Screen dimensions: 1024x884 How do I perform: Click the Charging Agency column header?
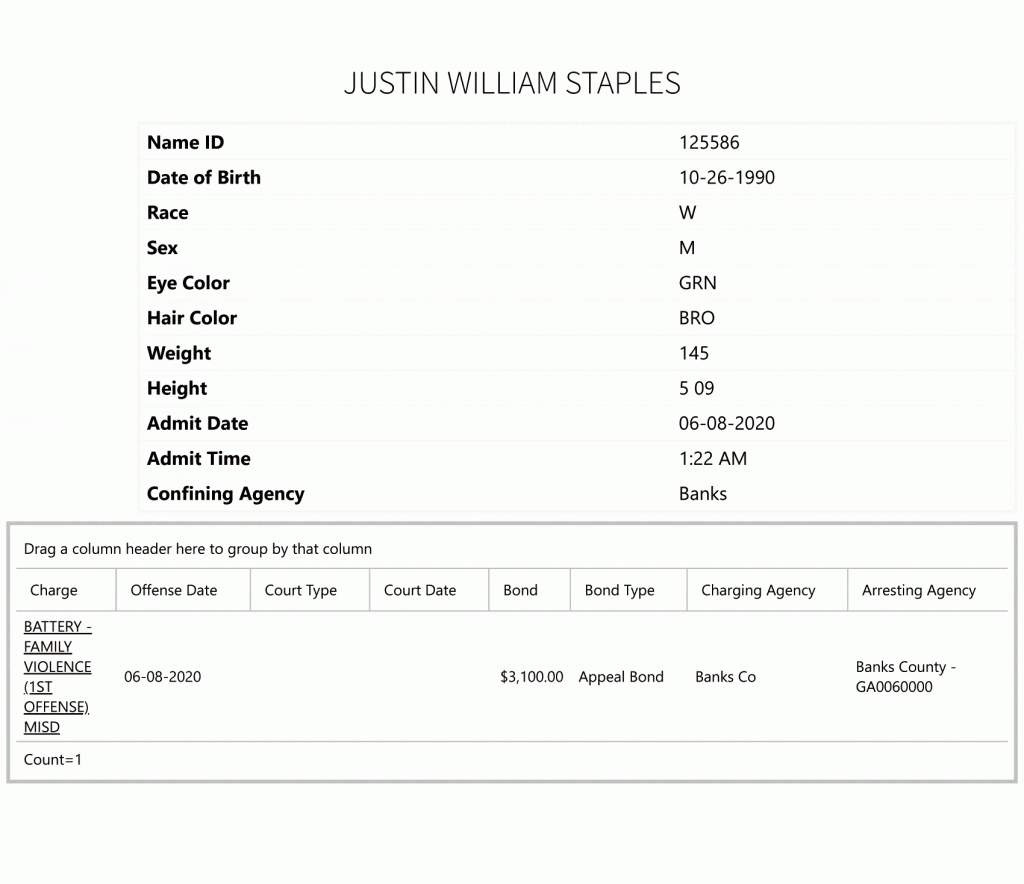tap(767, 590)
